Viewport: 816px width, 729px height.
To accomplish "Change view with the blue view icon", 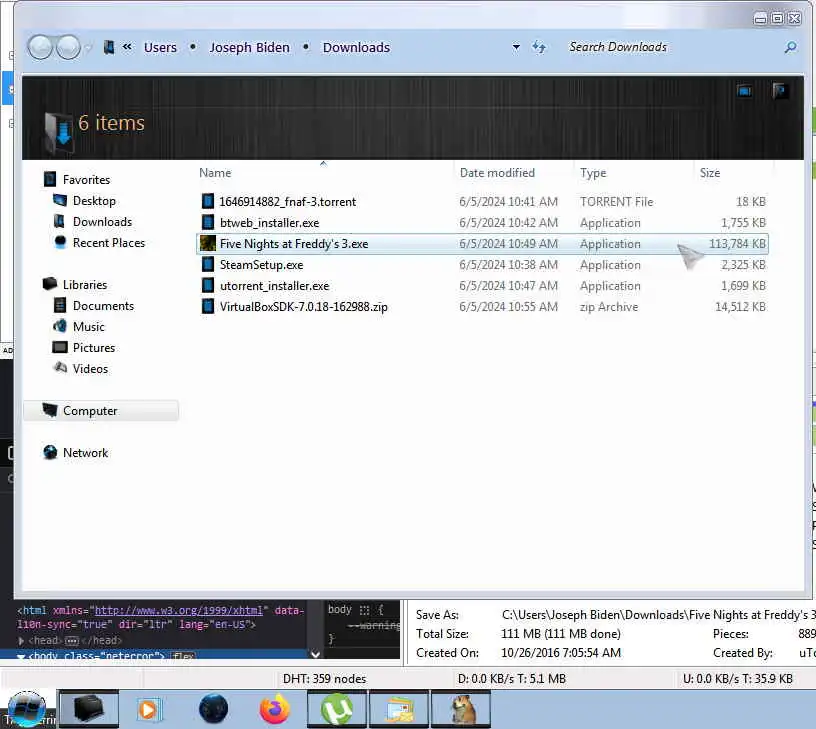I will pos(744,92).
